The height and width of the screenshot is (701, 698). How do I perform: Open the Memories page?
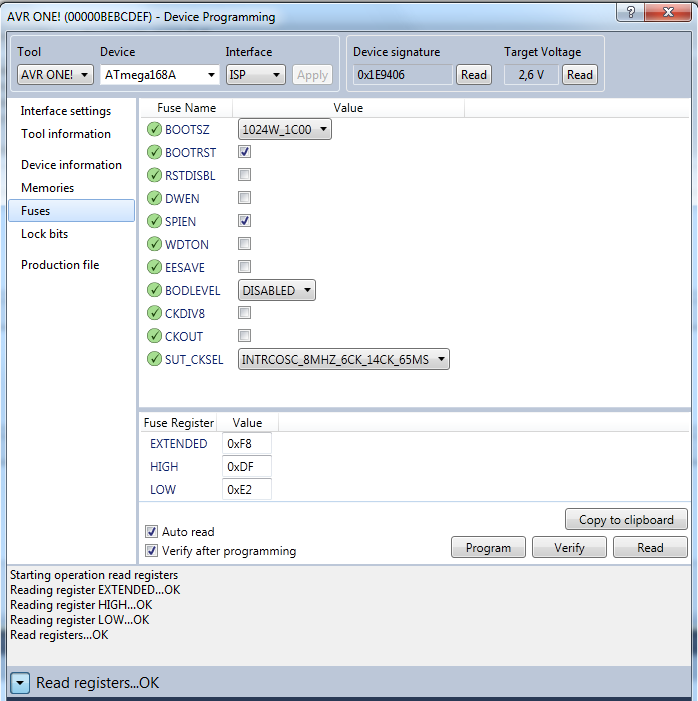pyautogui.click(x=47, y=188)
